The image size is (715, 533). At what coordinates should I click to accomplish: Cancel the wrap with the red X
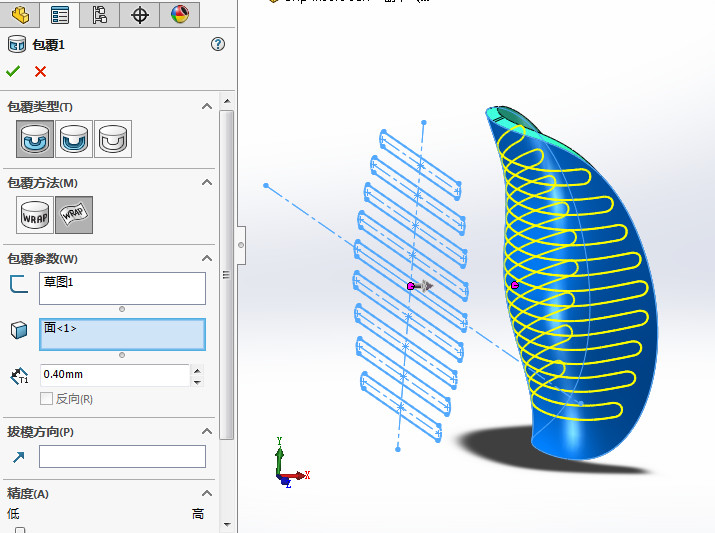coord(40,72)
